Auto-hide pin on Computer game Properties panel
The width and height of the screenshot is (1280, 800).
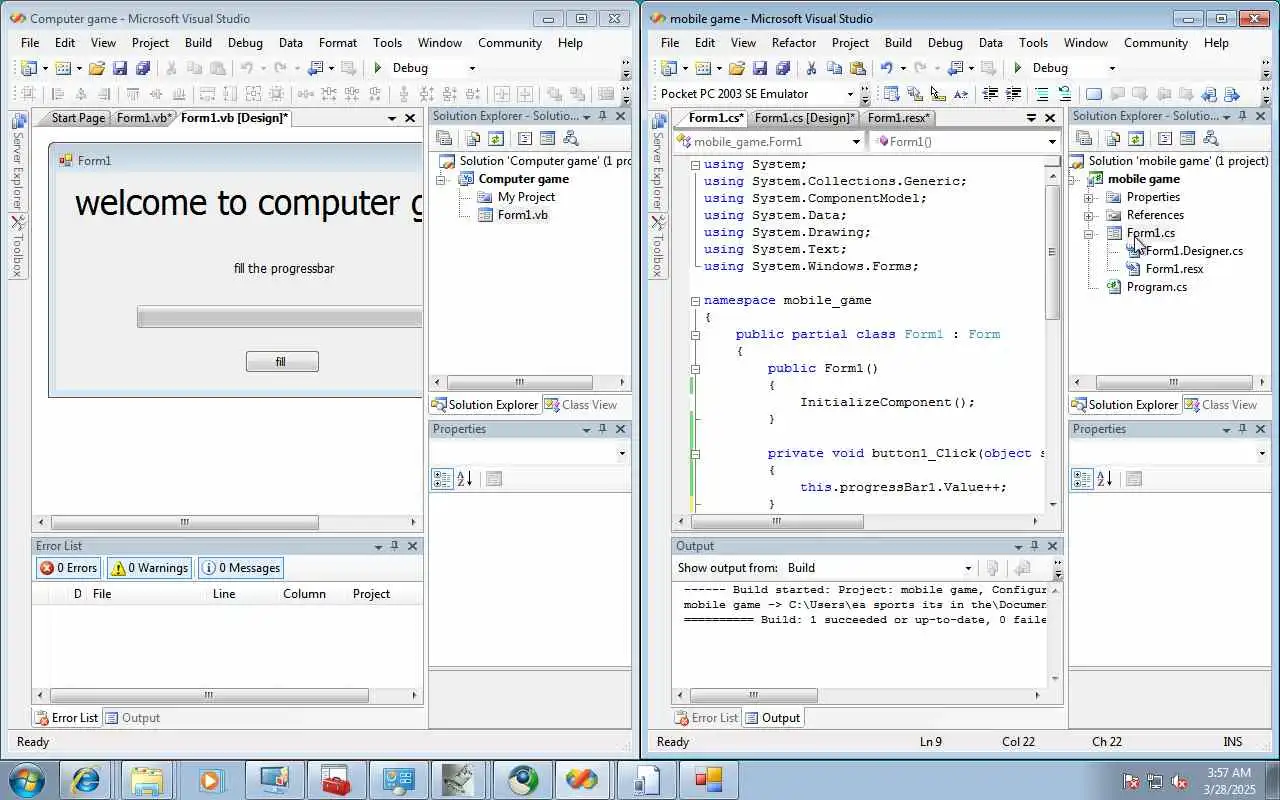point(602,429)
